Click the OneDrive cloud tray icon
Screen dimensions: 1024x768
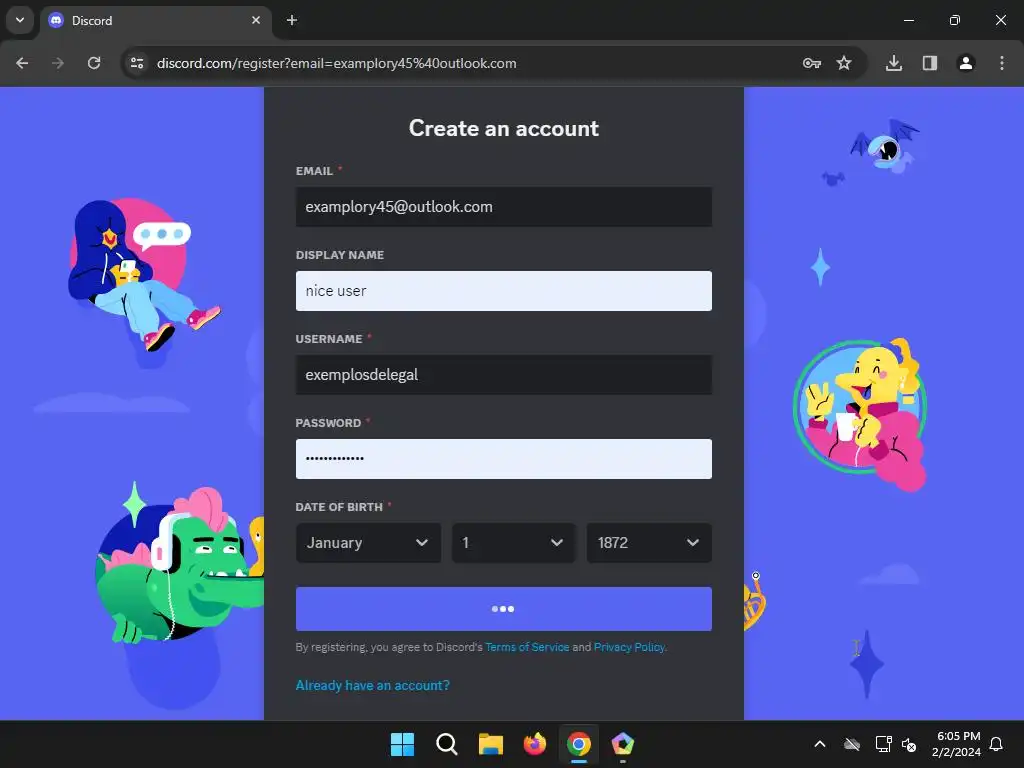[852, 744]
